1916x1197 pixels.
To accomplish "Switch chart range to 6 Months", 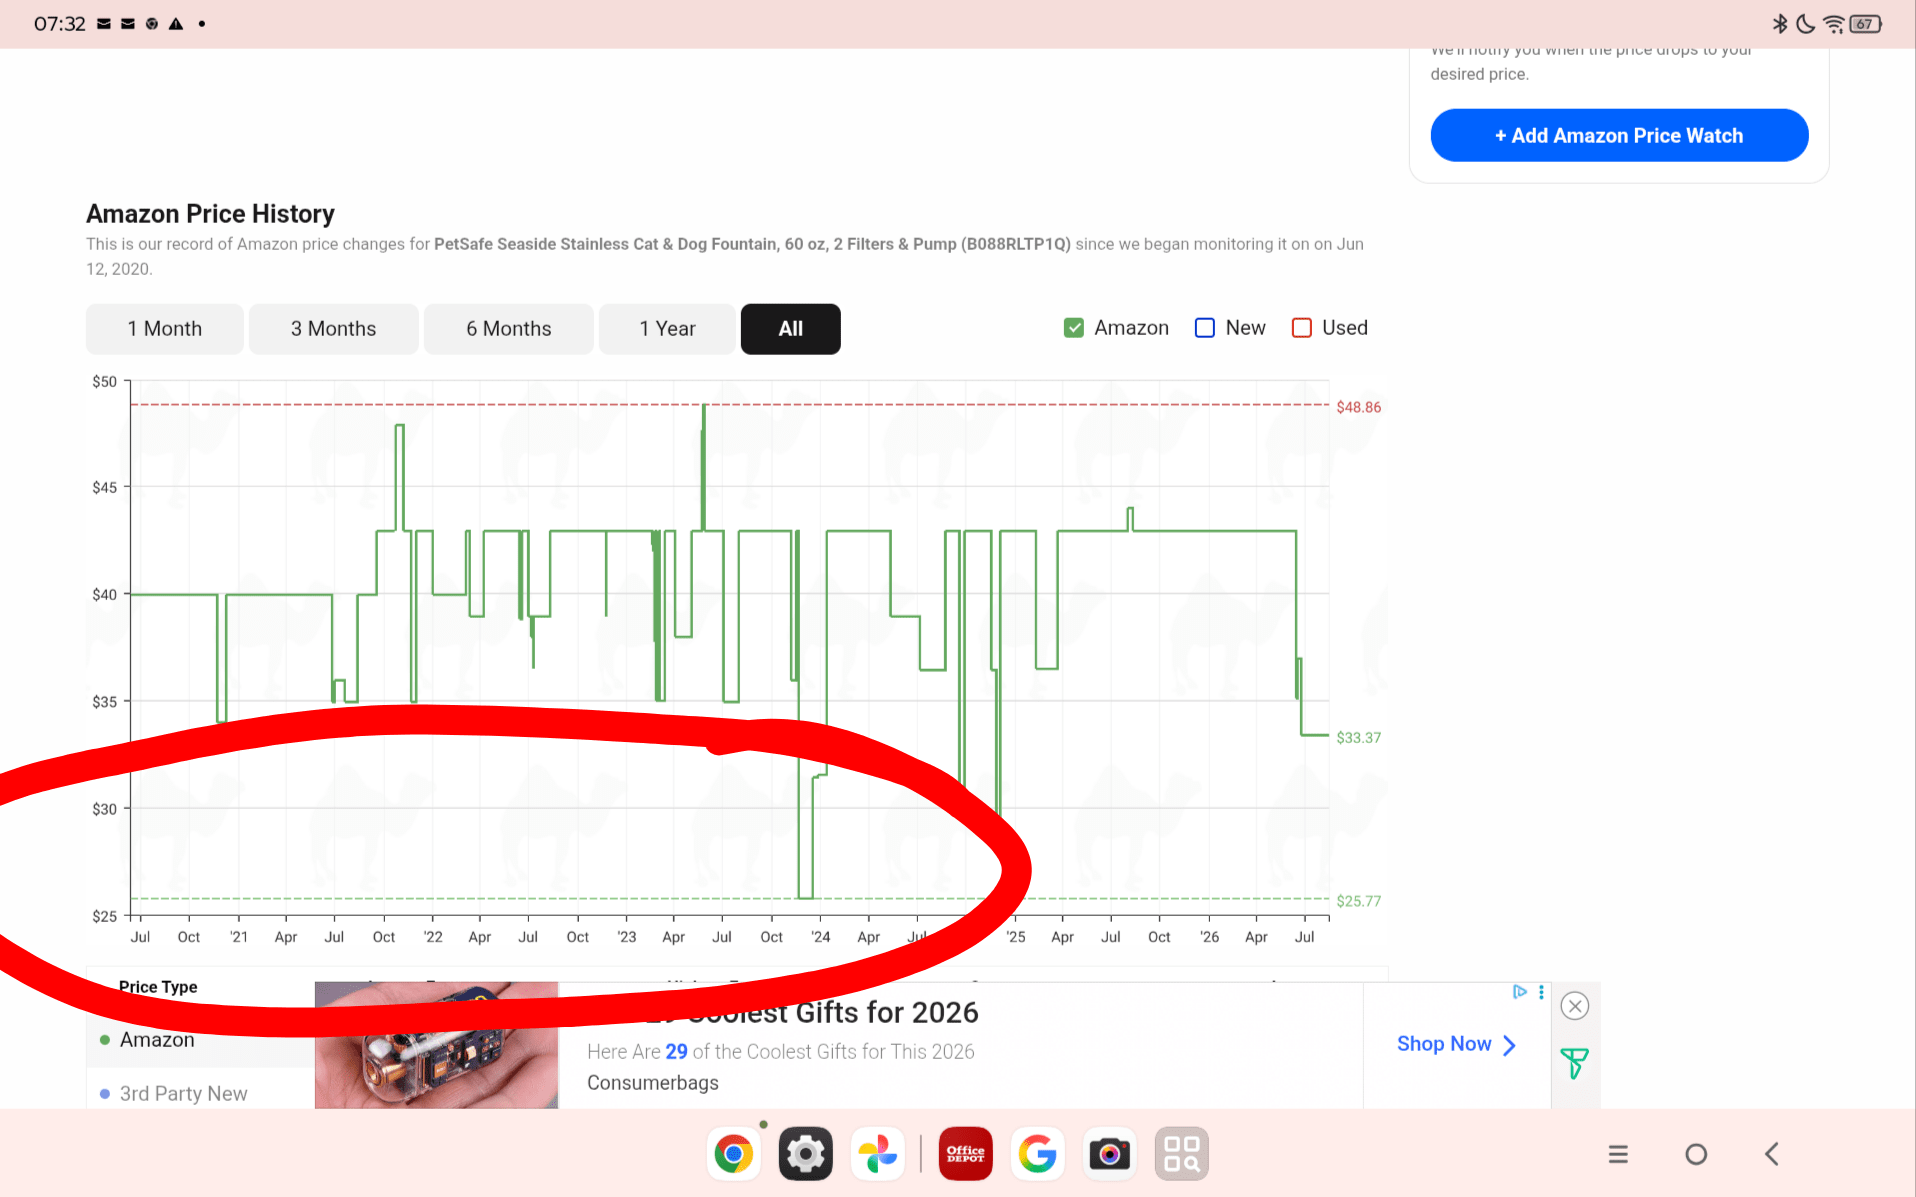I will (509, 329).
